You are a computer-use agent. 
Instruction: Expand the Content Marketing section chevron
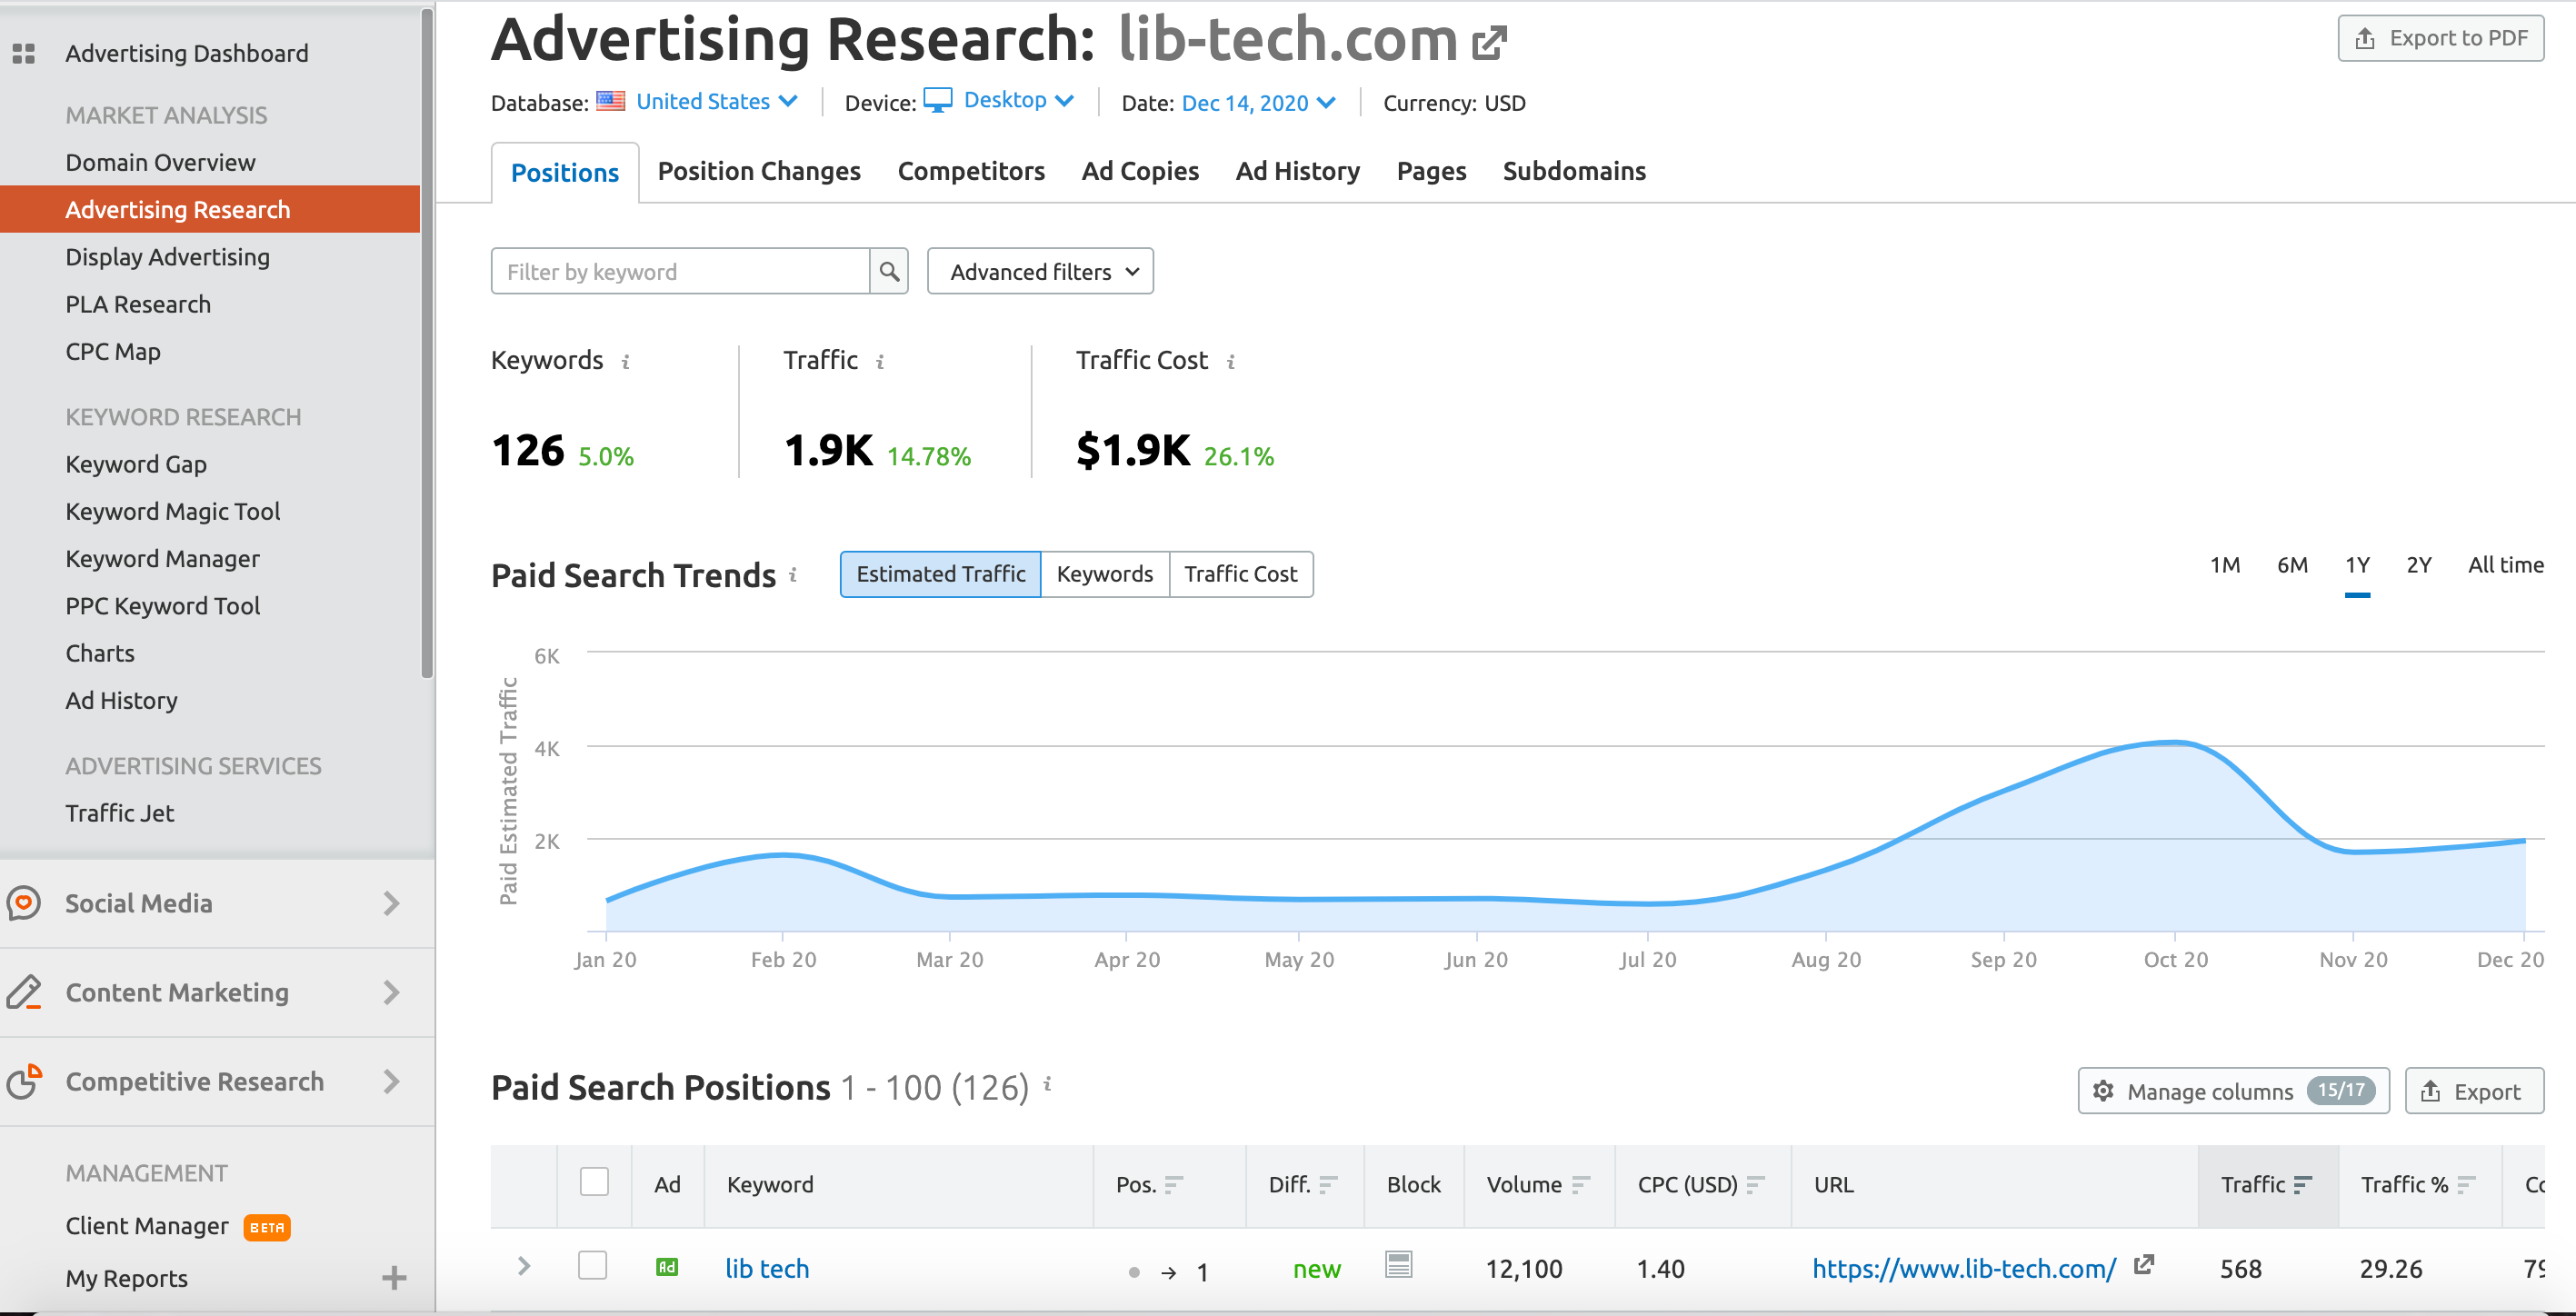tap(391, 992)
